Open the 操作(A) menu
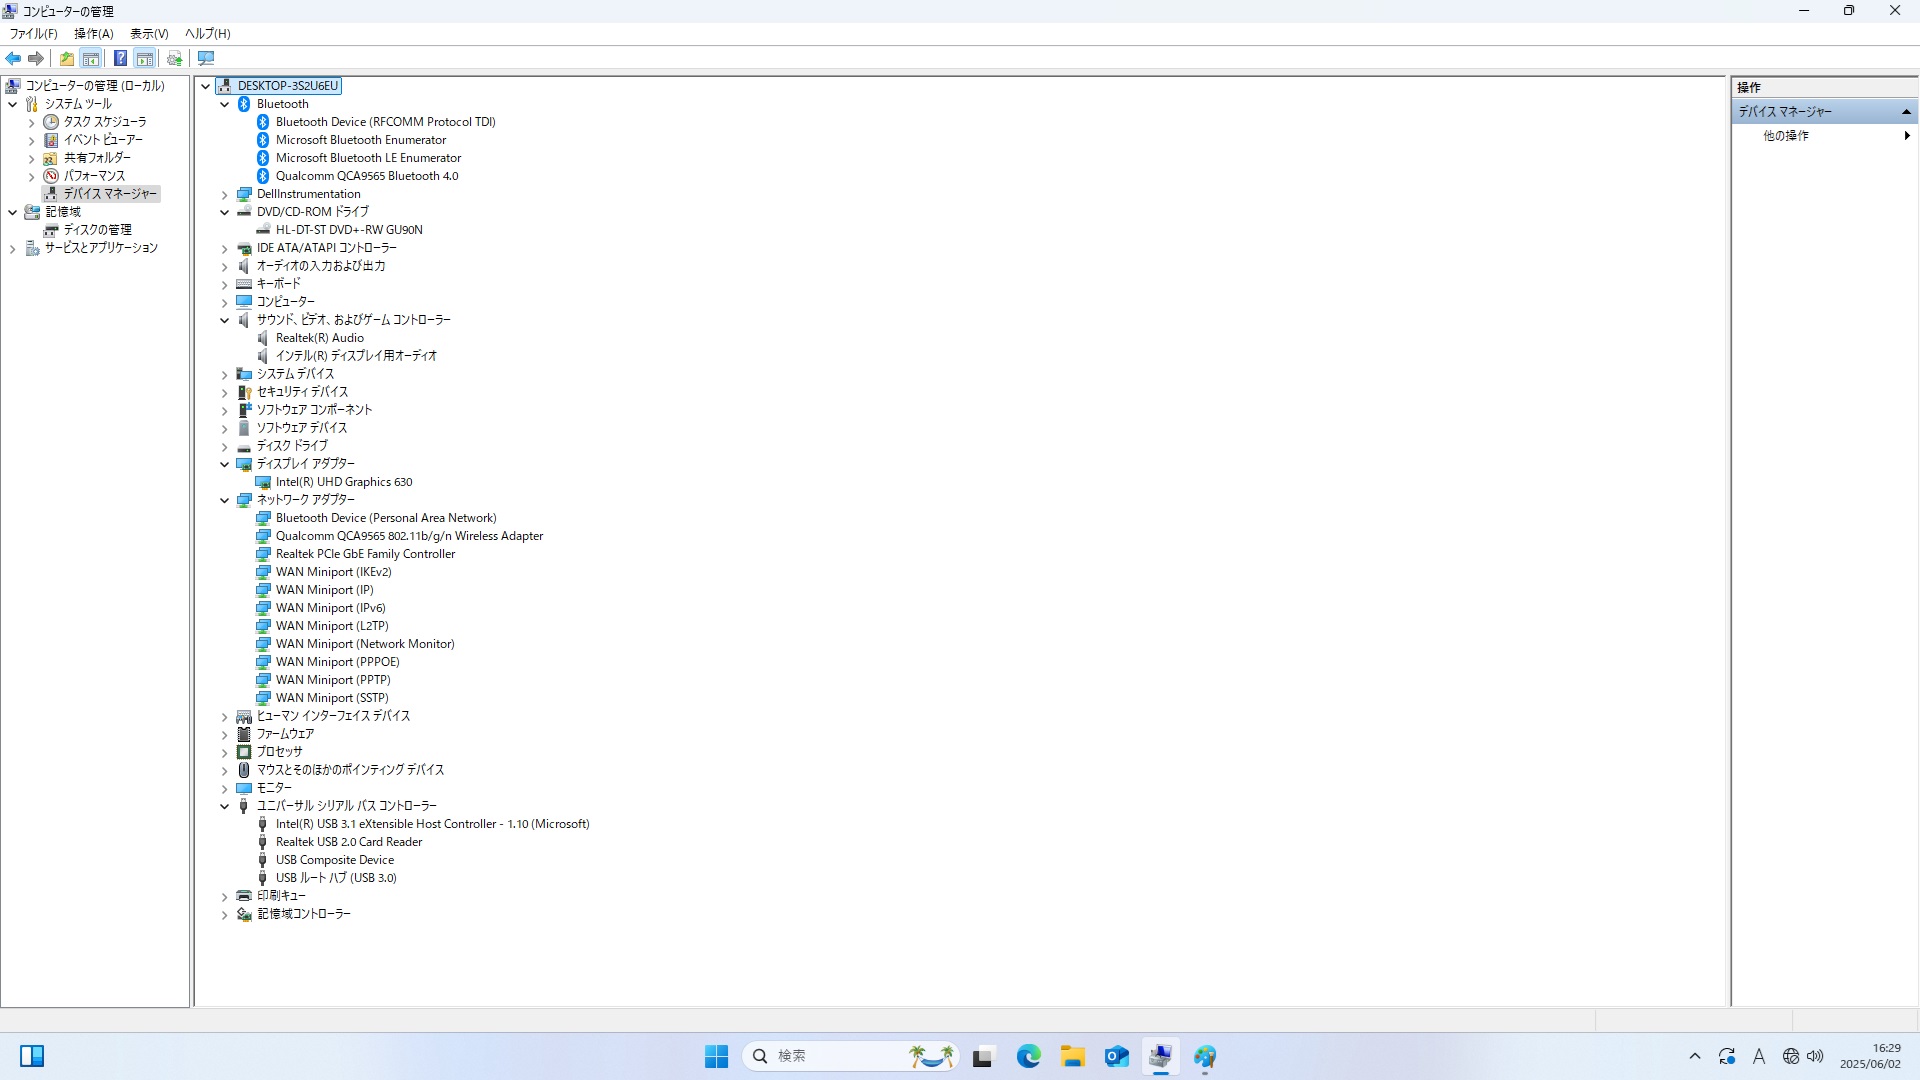1920x1080 pixels. (94, 33)
